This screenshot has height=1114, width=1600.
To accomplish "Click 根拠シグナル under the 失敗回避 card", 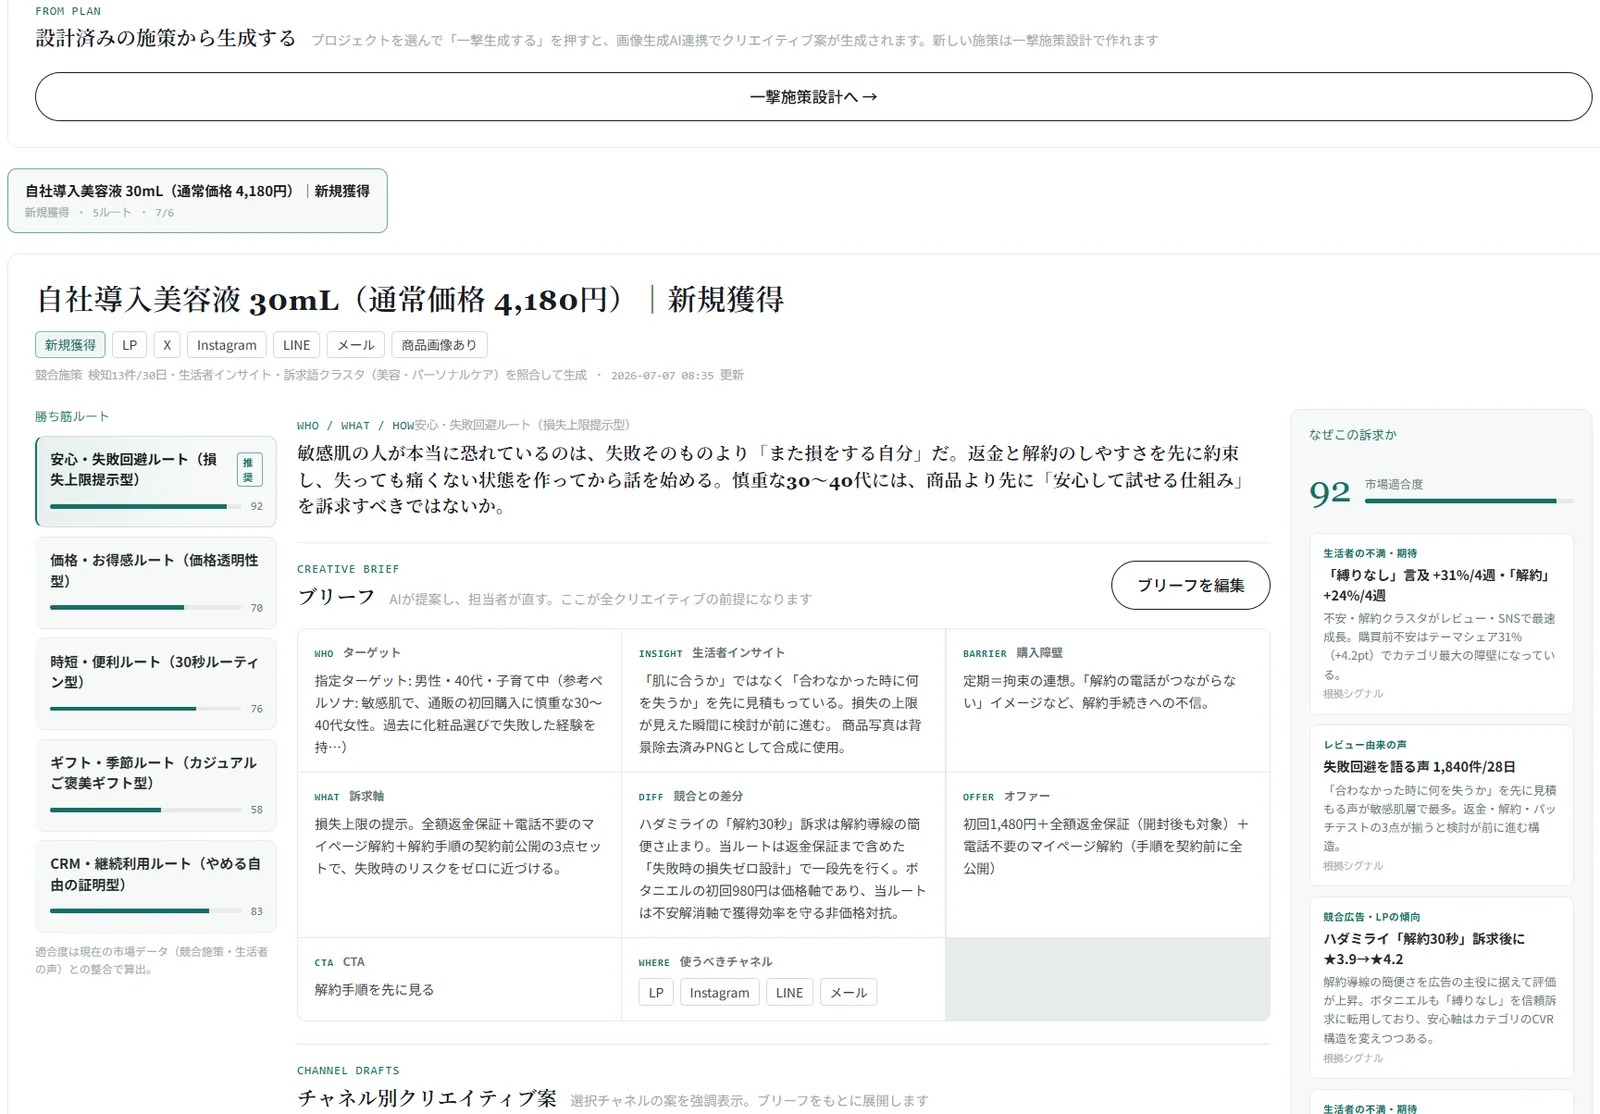I will click(x=1353, y=865).
